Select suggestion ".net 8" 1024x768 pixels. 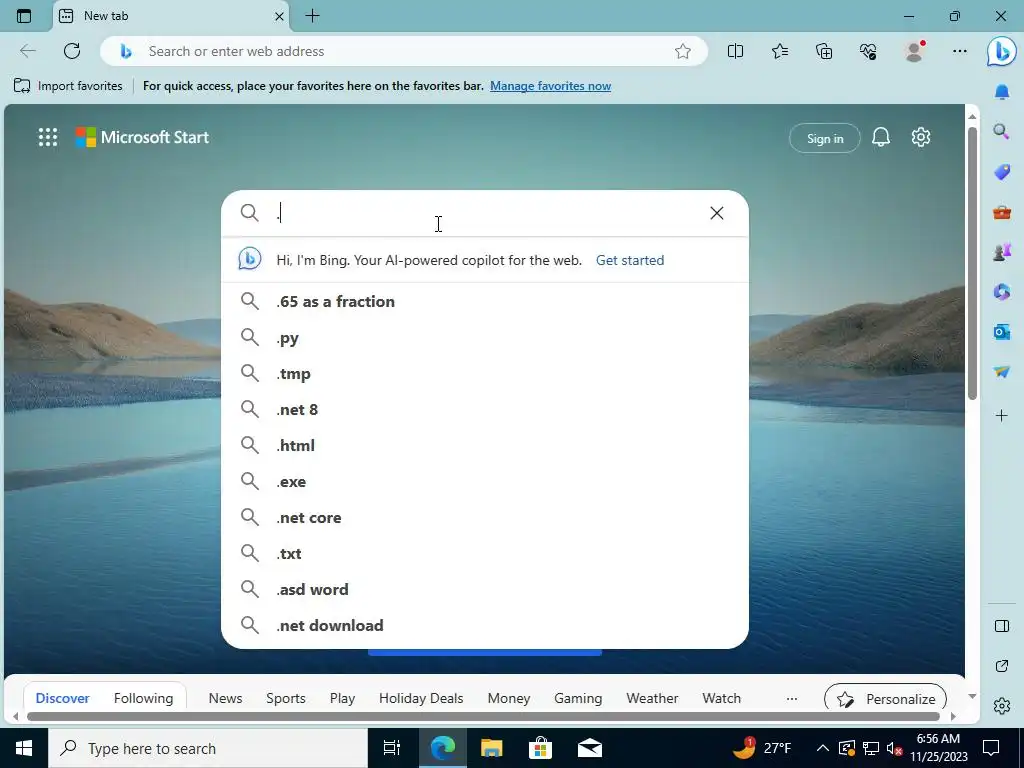pyautogui.click(x=485, y=409)
